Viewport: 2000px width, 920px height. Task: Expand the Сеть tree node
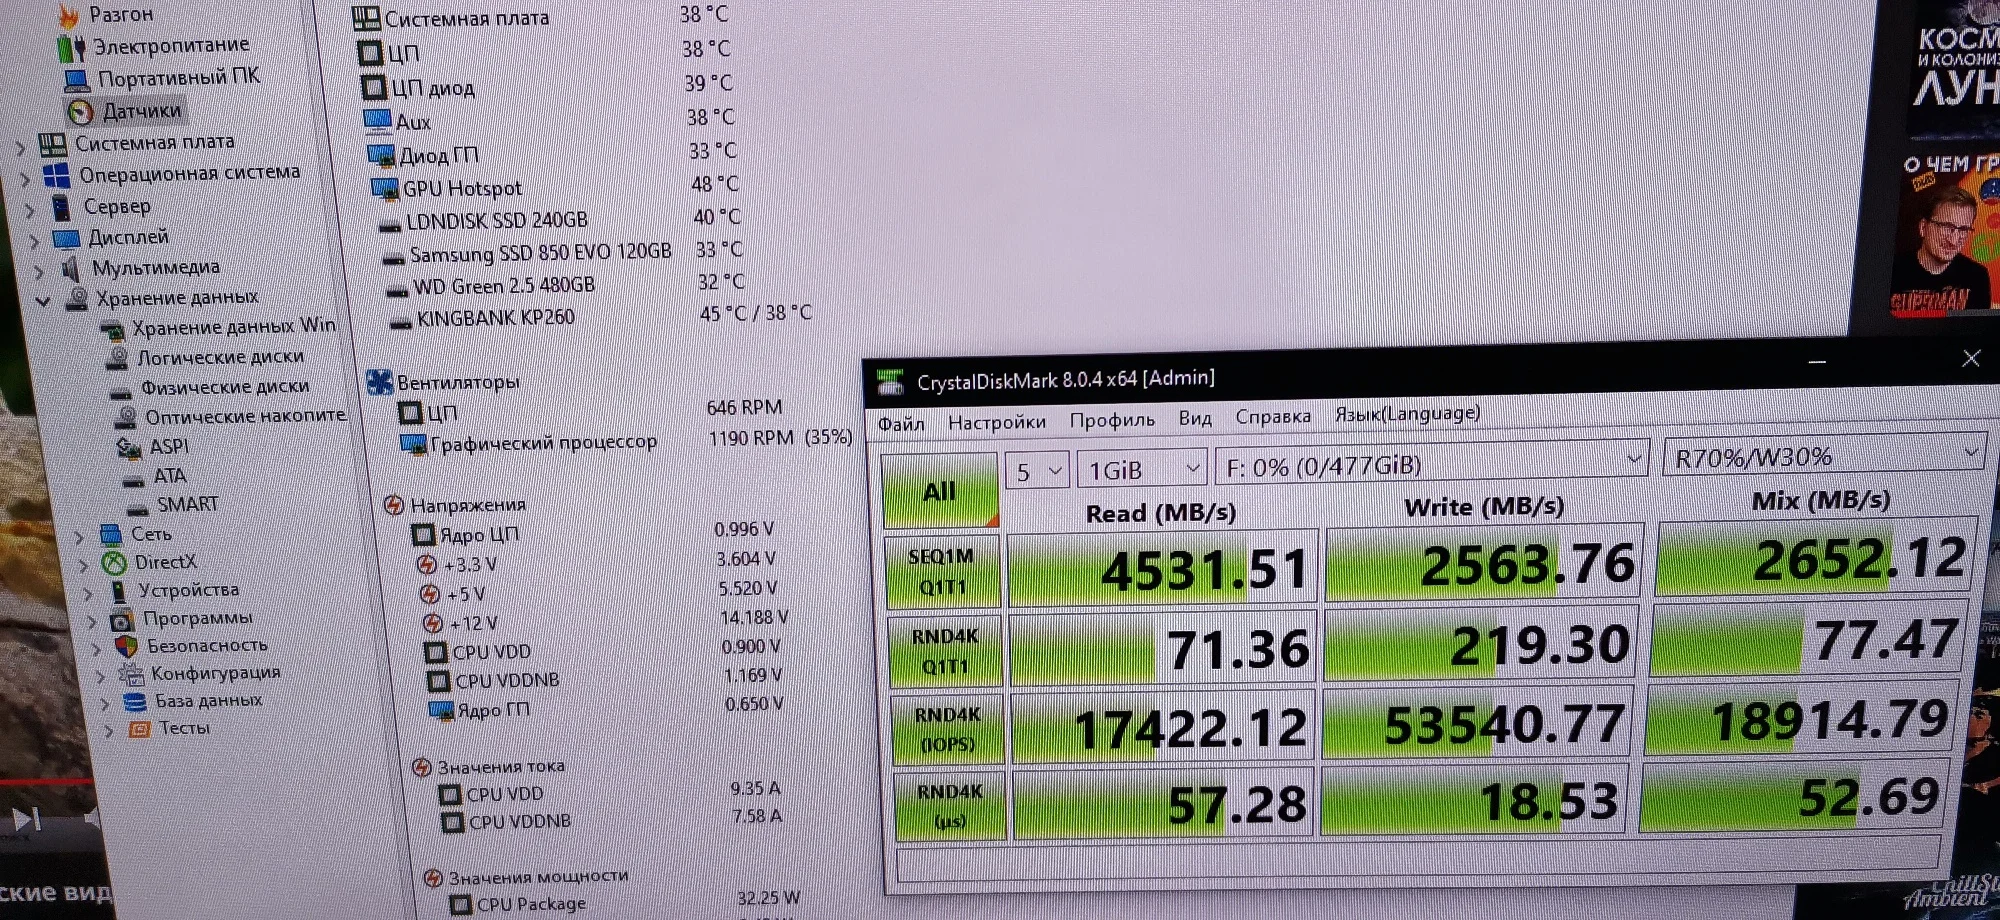click(x=80, y=537)
